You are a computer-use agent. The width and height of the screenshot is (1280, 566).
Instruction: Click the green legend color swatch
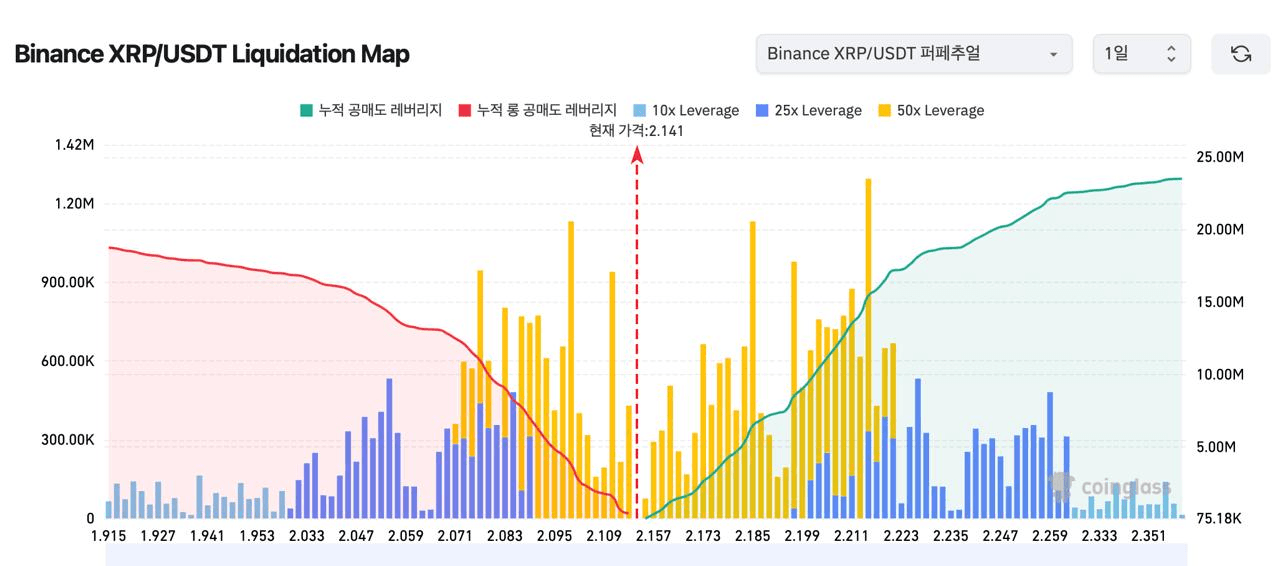click(x=306, y=110)
